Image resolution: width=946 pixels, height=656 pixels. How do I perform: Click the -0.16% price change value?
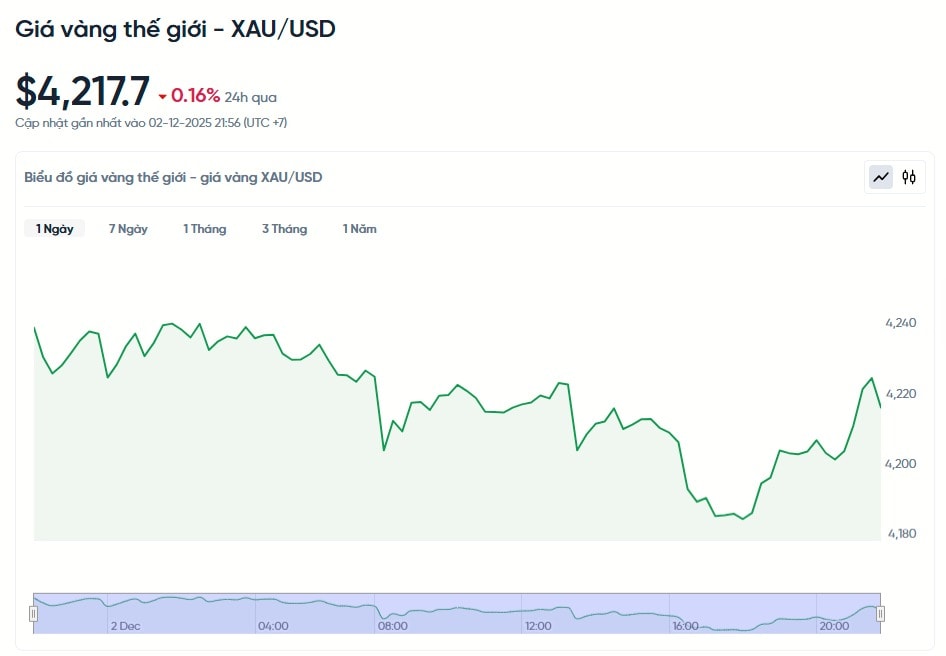195,96
